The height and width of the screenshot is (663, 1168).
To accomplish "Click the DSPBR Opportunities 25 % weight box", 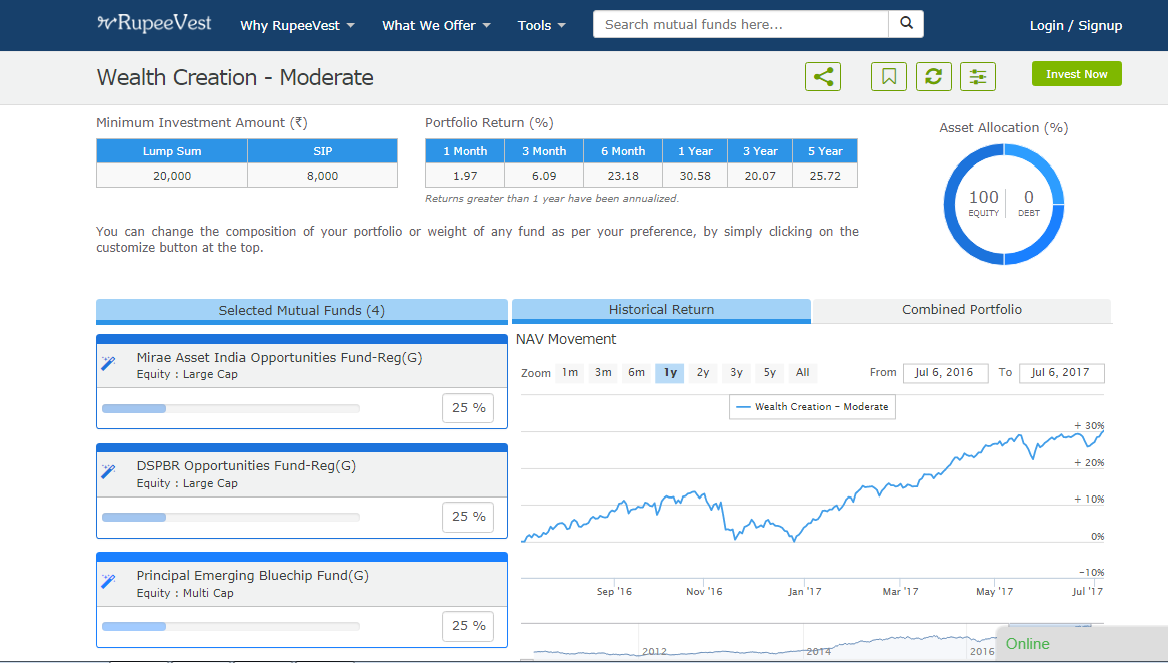I will 468,517.
